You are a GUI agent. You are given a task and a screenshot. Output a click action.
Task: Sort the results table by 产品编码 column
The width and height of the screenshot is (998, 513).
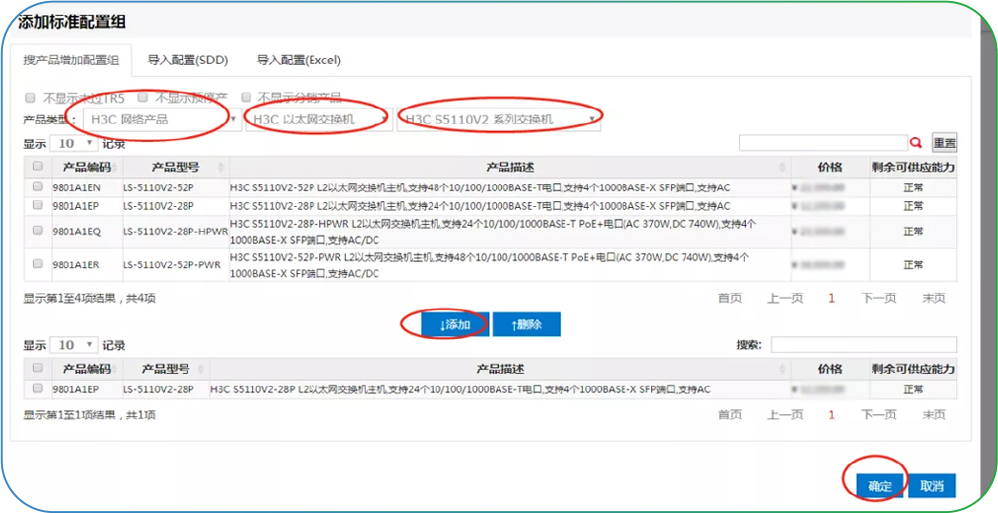pos(87,167)
